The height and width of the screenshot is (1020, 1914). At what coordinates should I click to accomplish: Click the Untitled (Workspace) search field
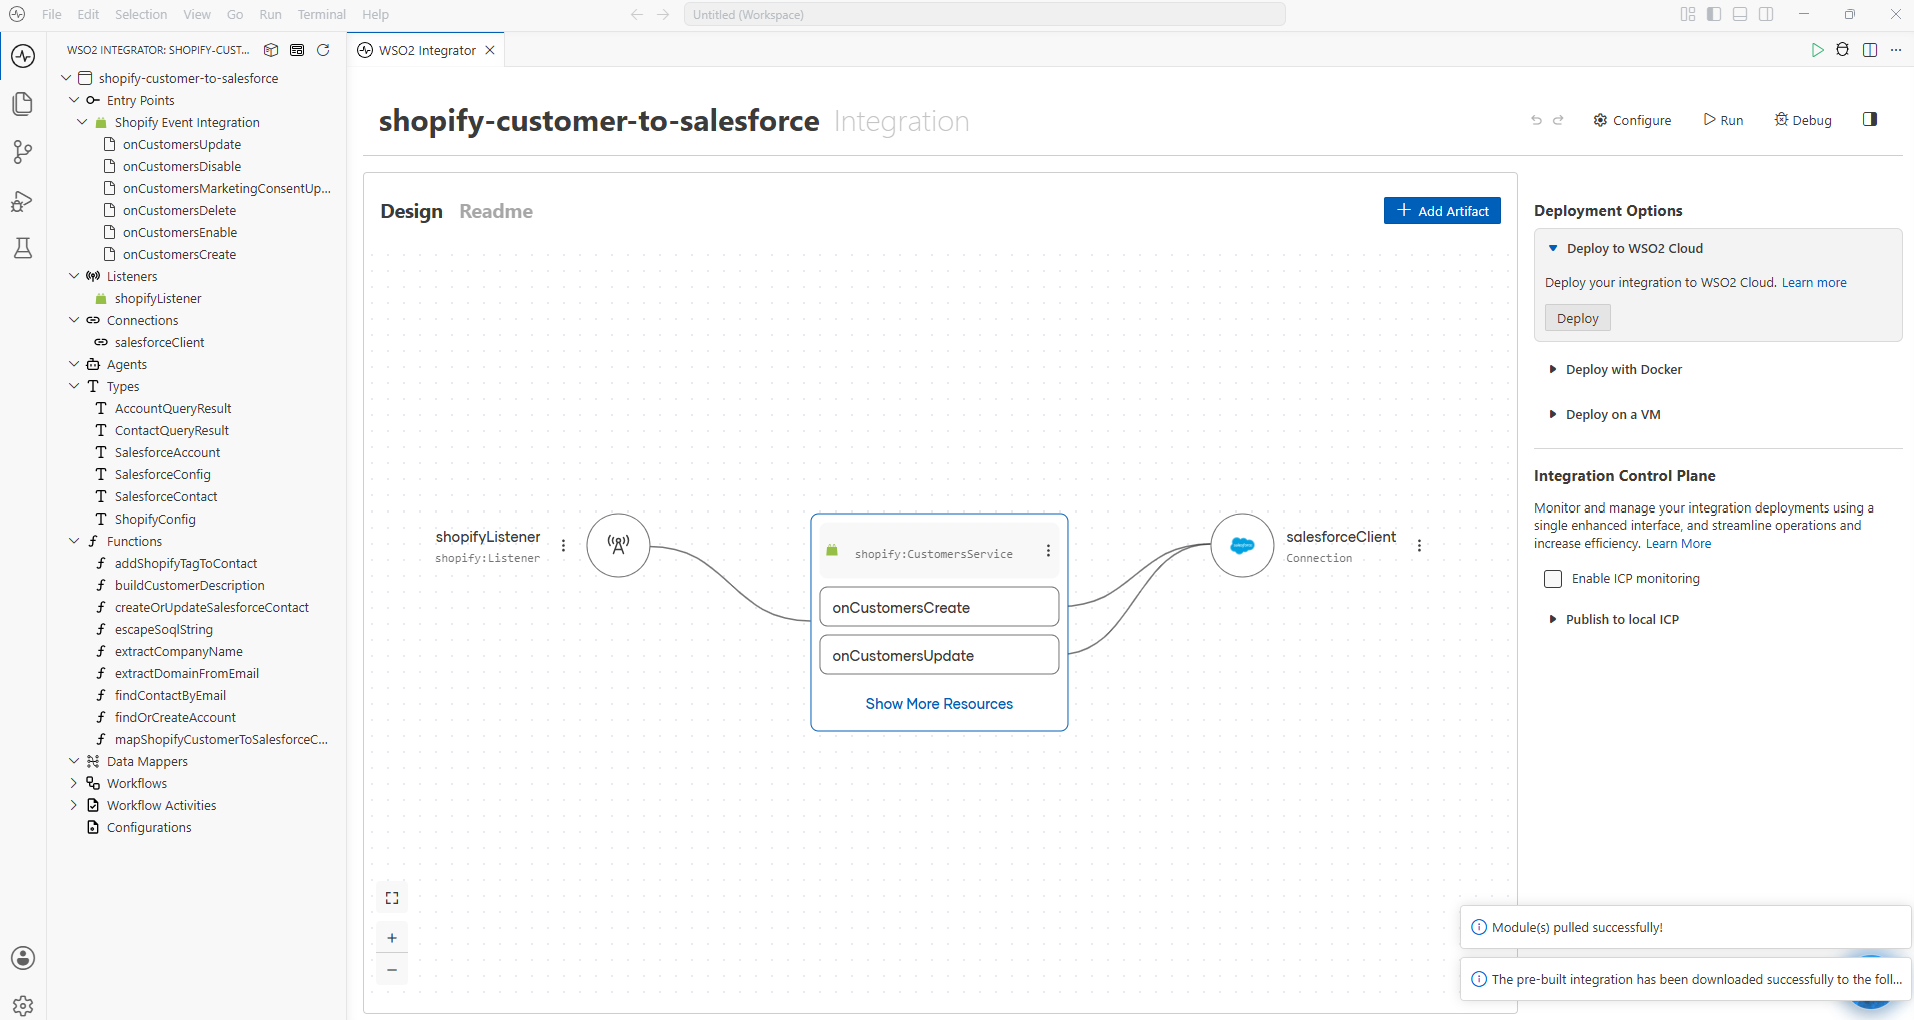pyautogui.click(x=985, y=14)
